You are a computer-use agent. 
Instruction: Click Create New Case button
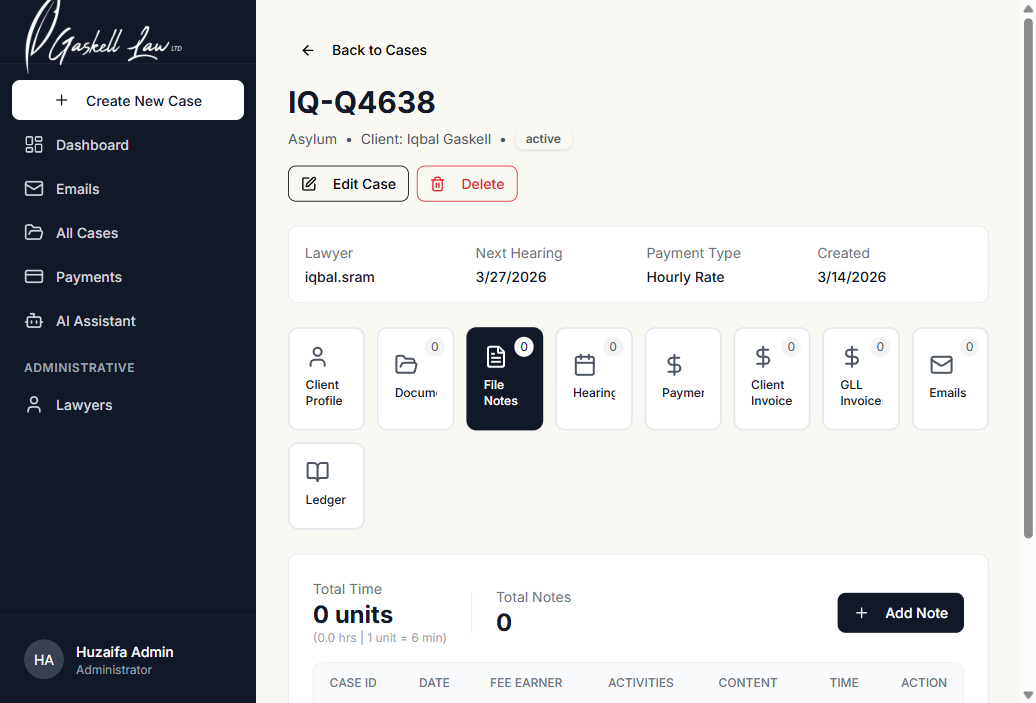tap(128, 100)
